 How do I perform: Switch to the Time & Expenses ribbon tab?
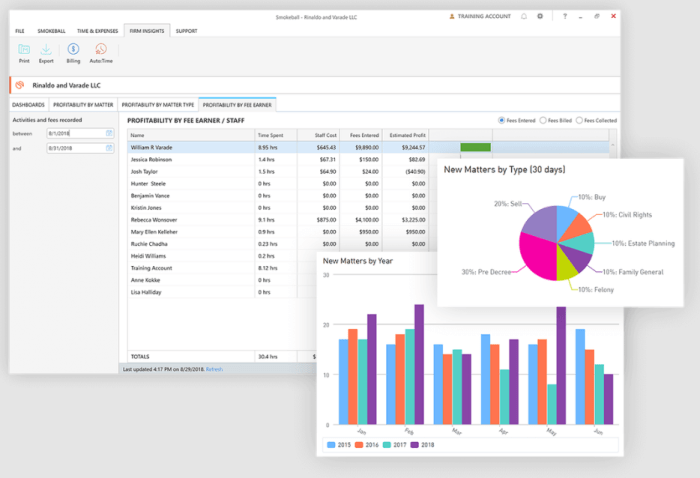click(x=97, y=31)
